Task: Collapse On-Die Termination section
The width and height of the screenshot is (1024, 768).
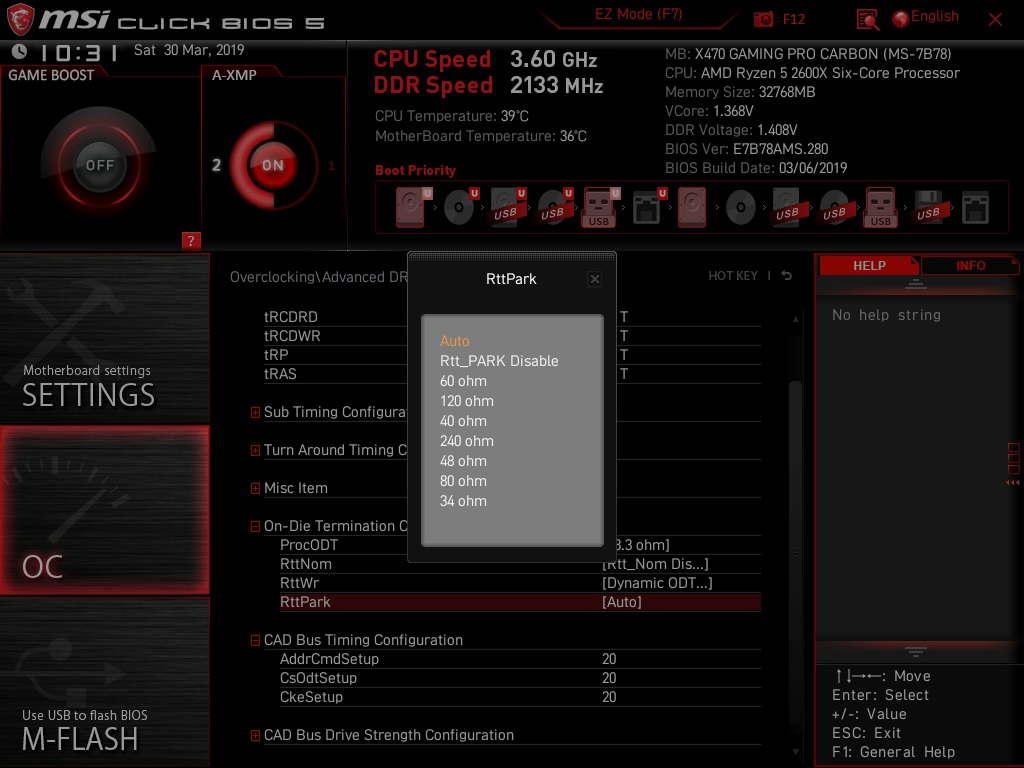Action: pos(255,526)
